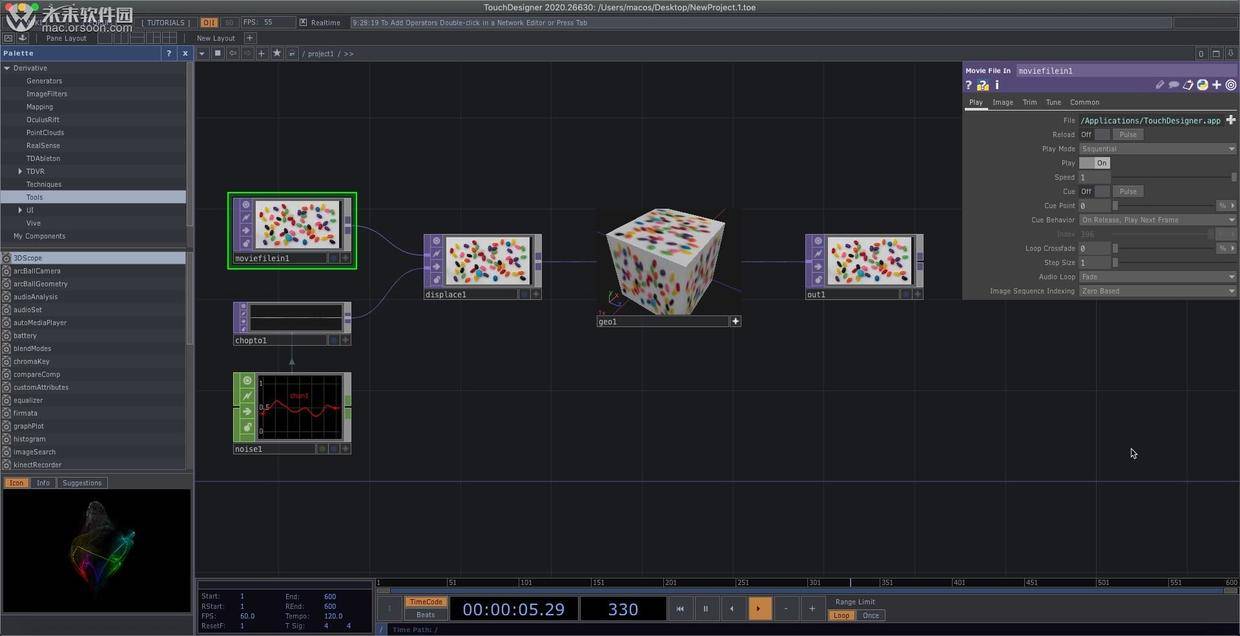Switch to the Image parameter tab

1002,101
